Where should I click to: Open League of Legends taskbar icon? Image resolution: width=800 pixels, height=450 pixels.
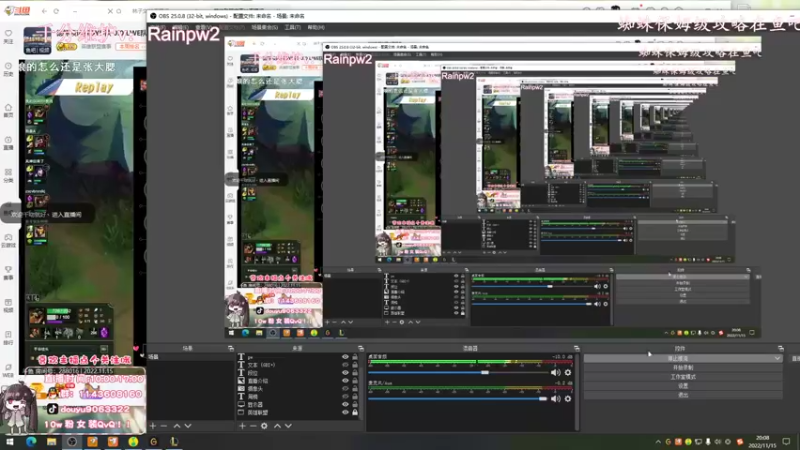(x=174, y=442)
